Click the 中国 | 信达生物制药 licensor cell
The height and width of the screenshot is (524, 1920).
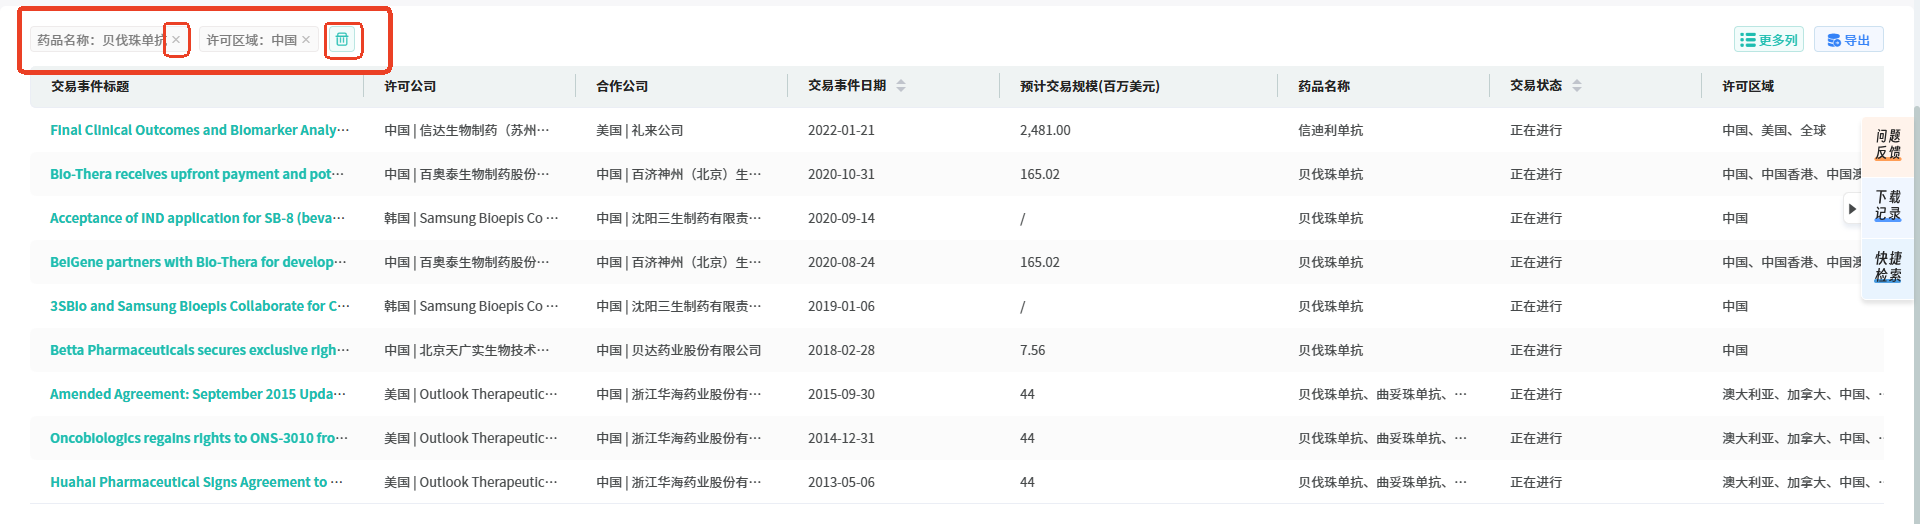467,130
